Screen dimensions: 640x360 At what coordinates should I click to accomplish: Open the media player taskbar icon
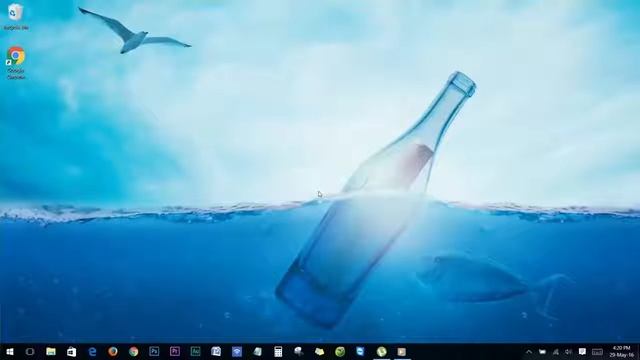coord(402,351)
